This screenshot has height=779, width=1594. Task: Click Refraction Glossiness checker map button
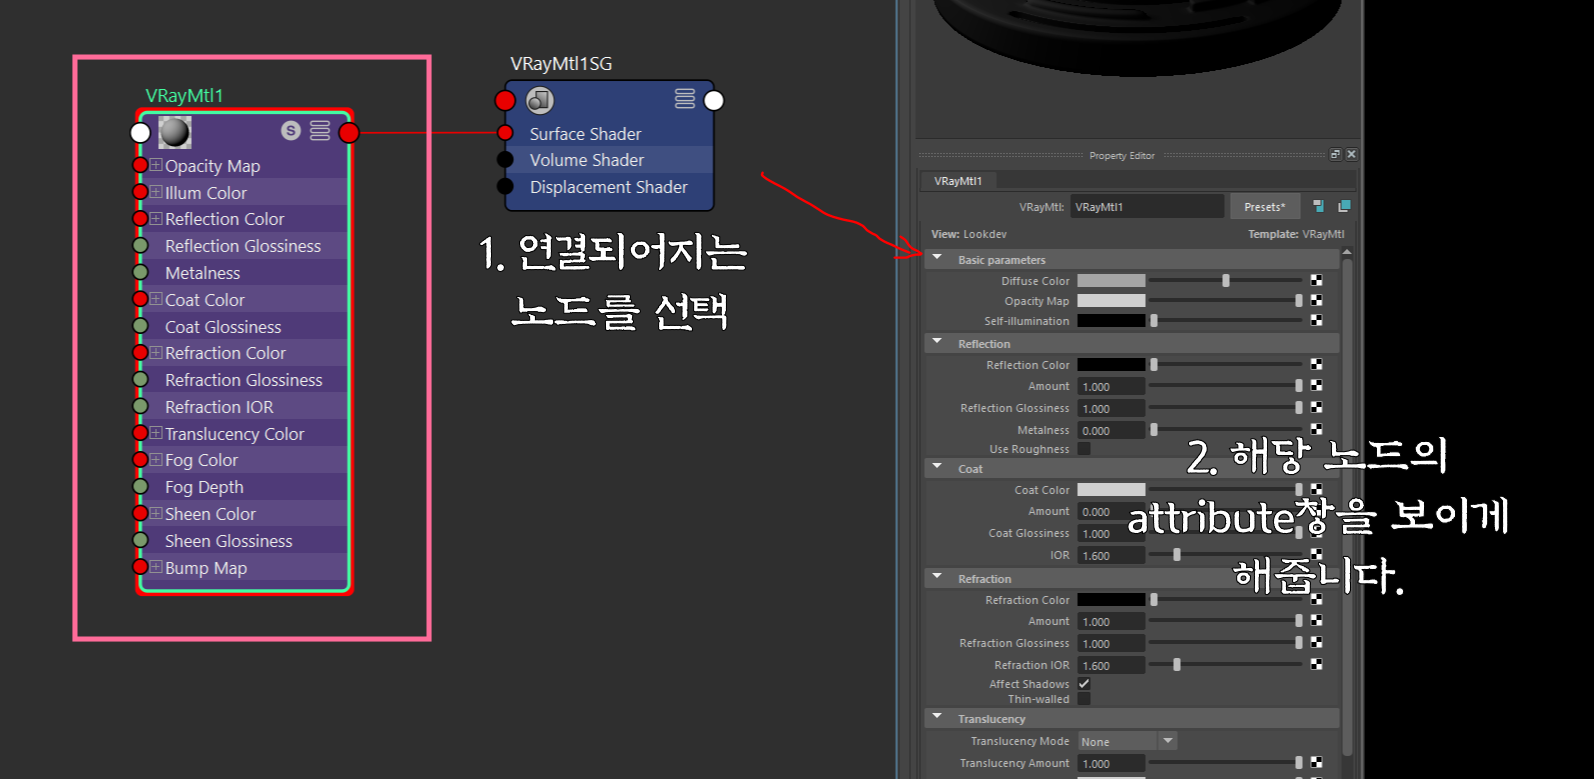pyautogui.click(x=1316, y=642)
